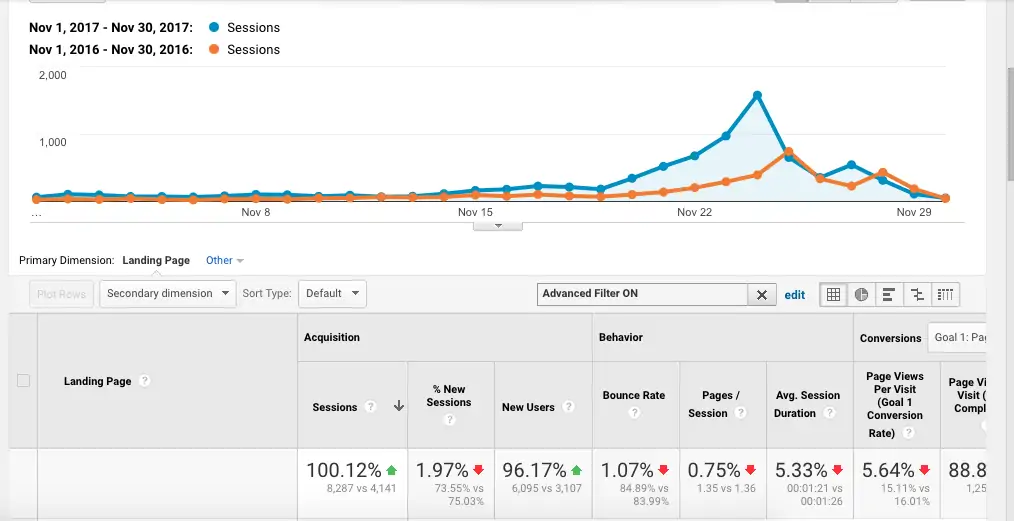Open help for the Landing Page column

[145, 381]
